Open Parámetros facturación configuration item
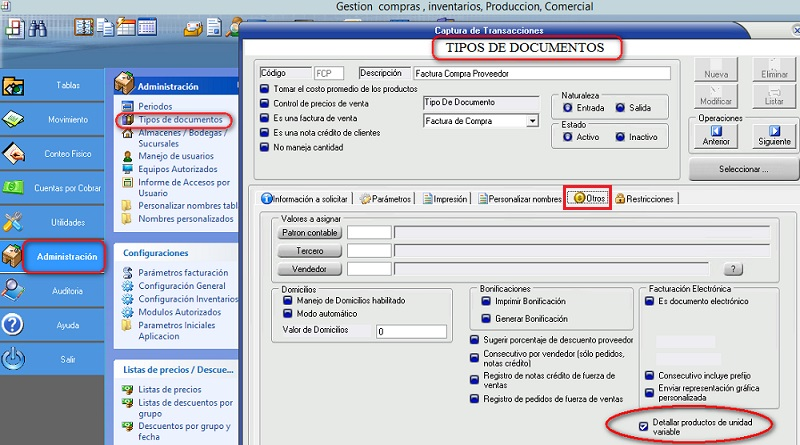 tap(185, 272)
